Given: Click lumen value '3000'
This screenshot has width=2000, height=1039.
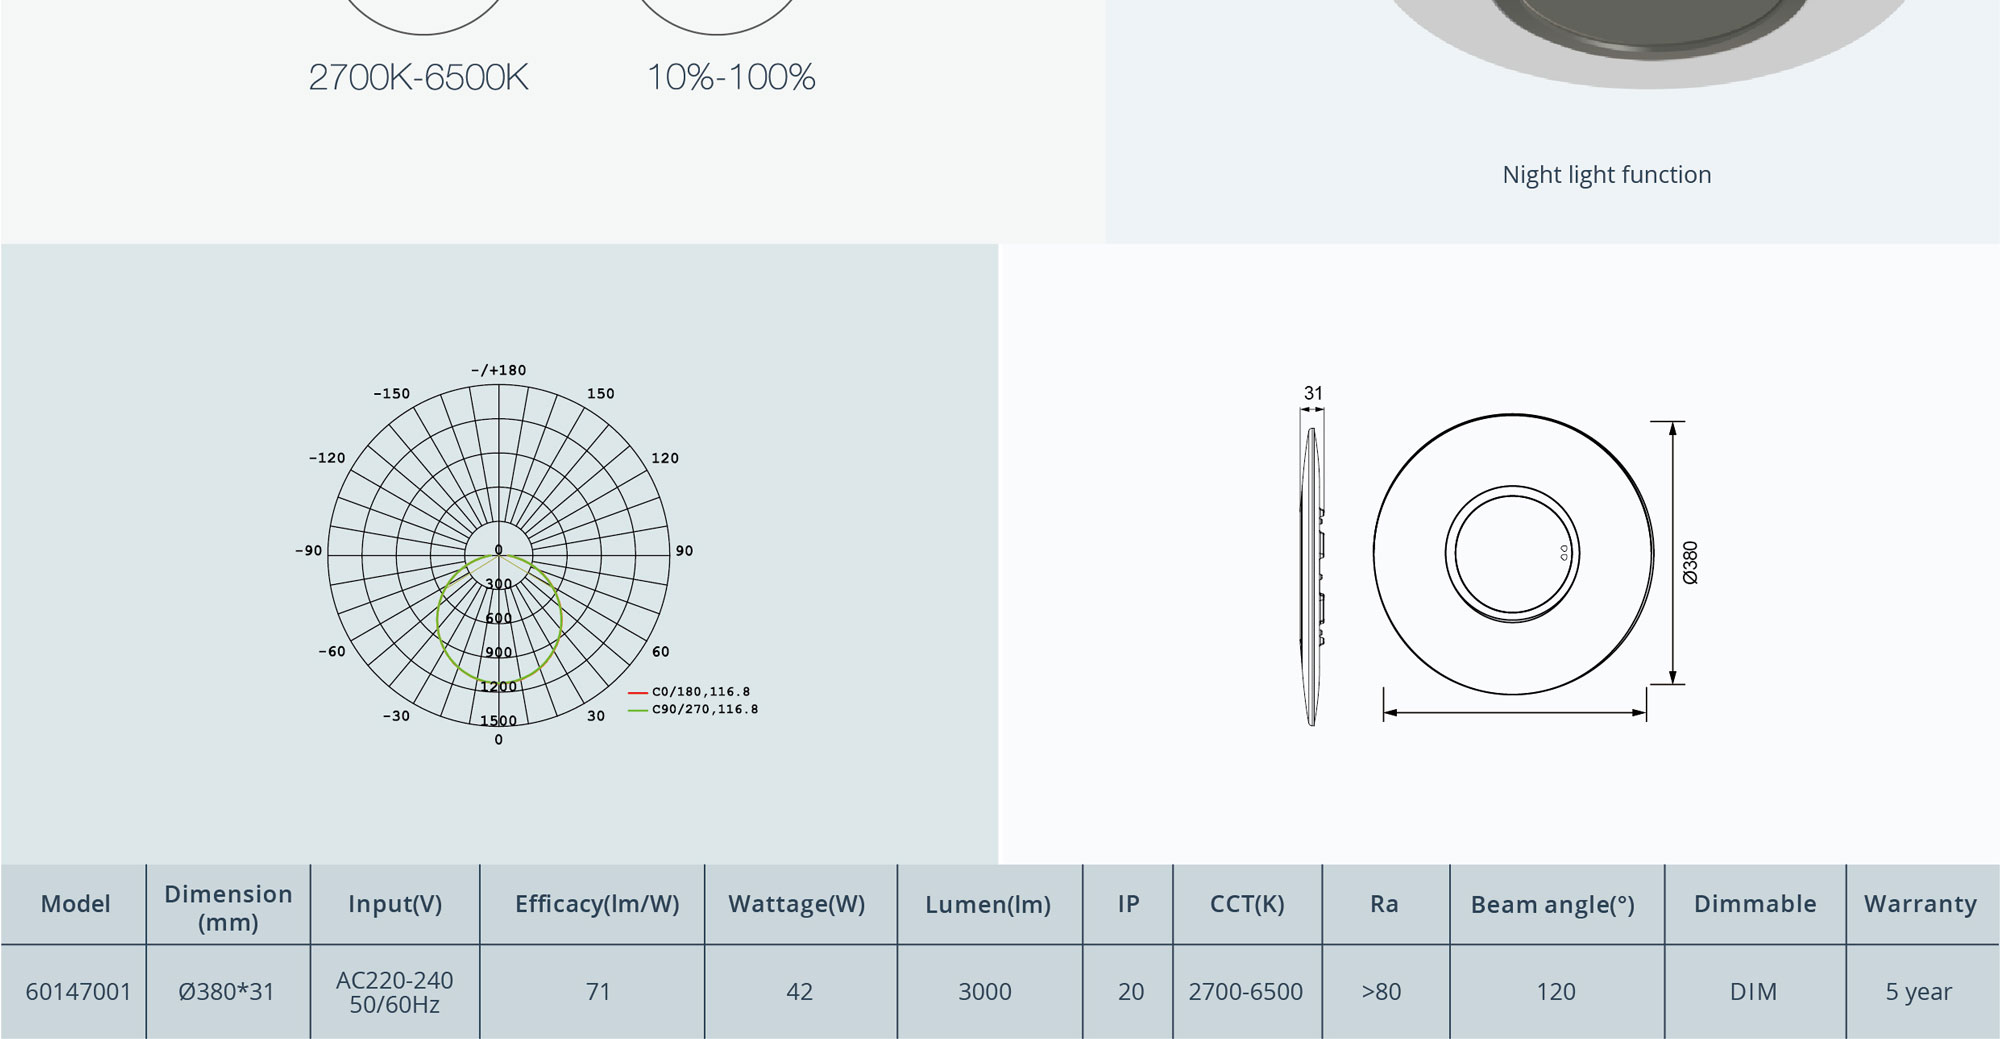Looking at the screenshot, I should coord(985,992).
